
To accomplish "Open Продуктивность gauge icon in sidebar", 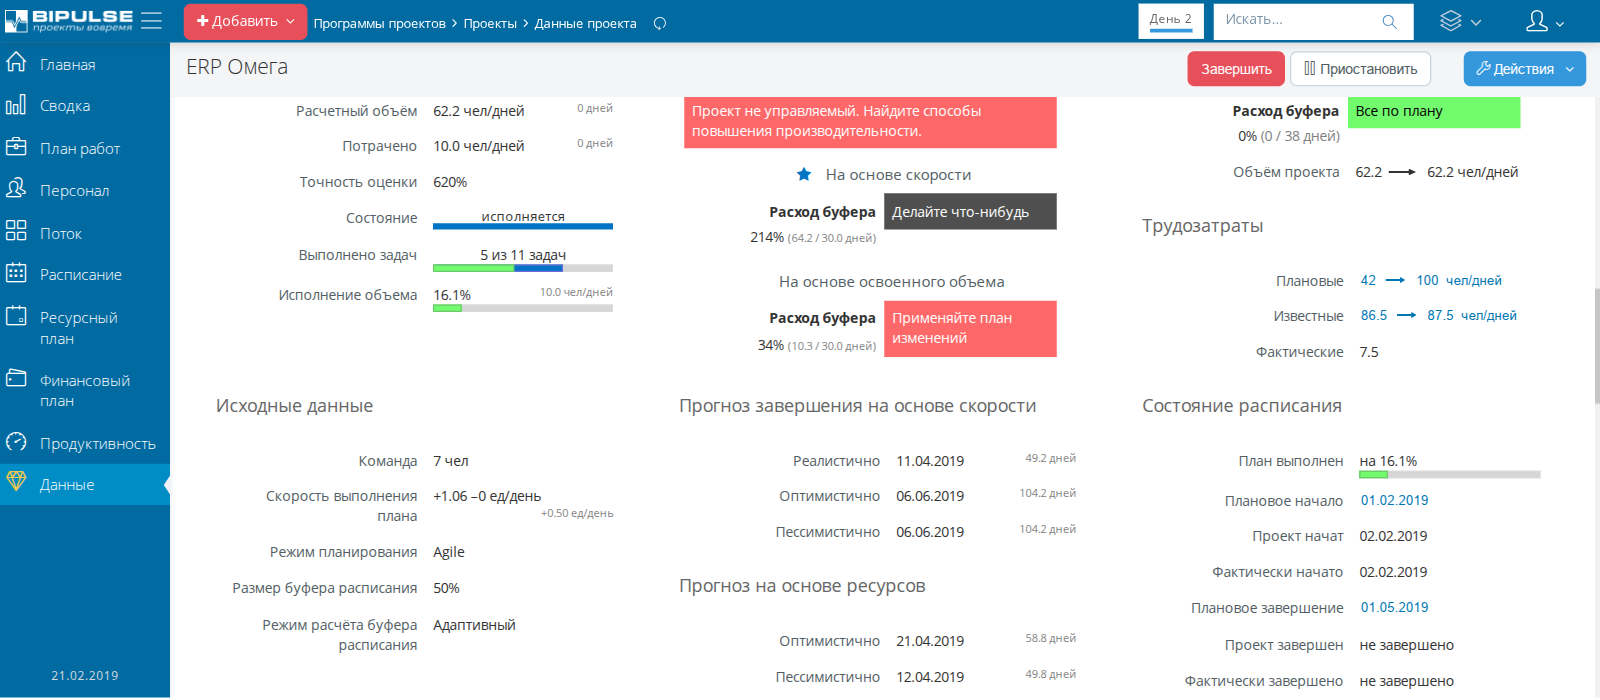I will [x=16, y=442].
